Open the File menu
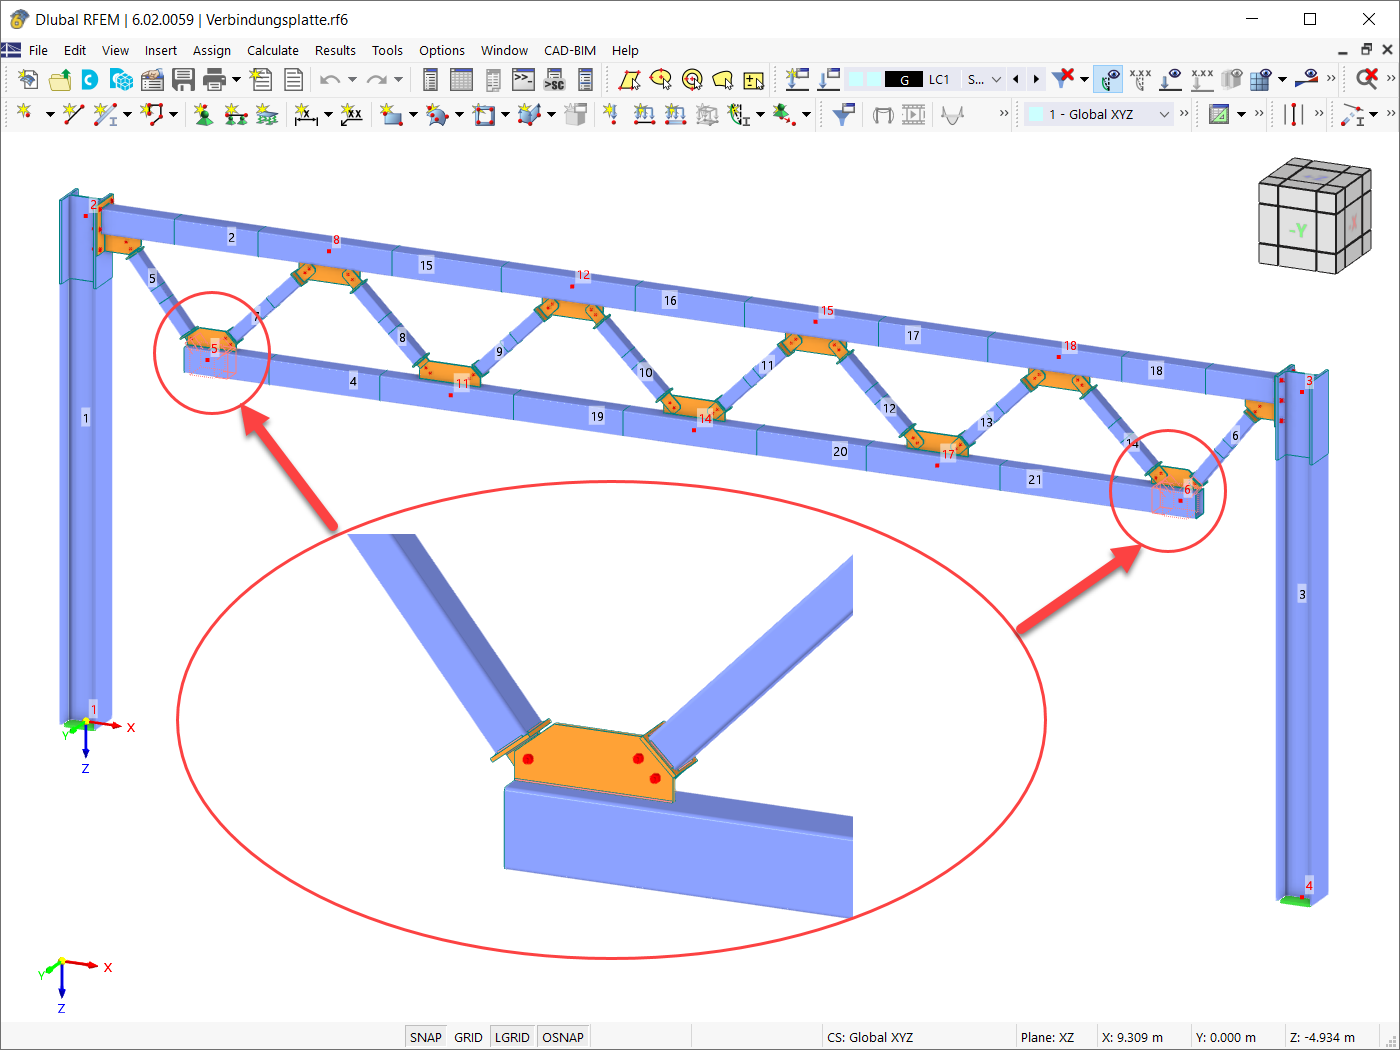The image size is (1400, 1050). pos(38,50)
